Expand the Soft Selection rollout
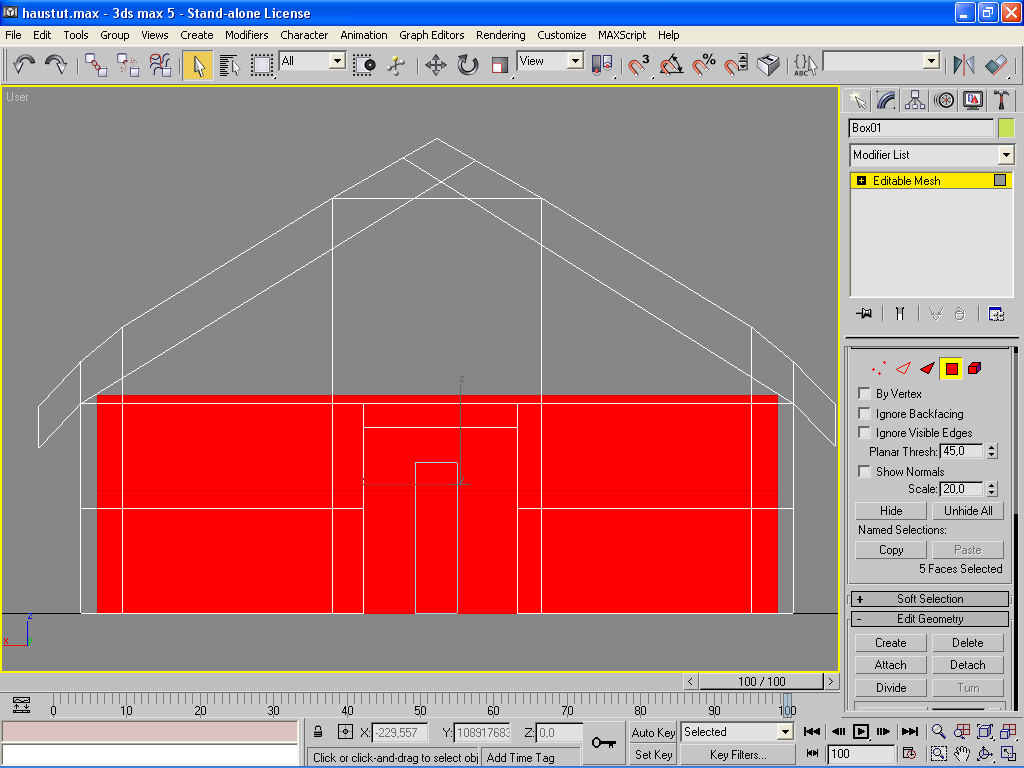Screen dimensions: 1024x768 (930, 599)
